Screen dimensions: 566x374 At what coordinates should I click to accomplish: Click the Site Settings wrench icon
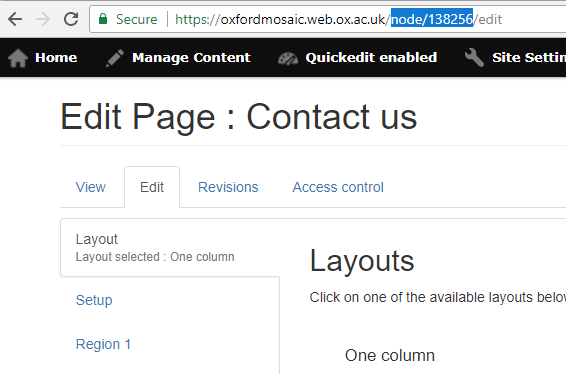click(474, 58)
